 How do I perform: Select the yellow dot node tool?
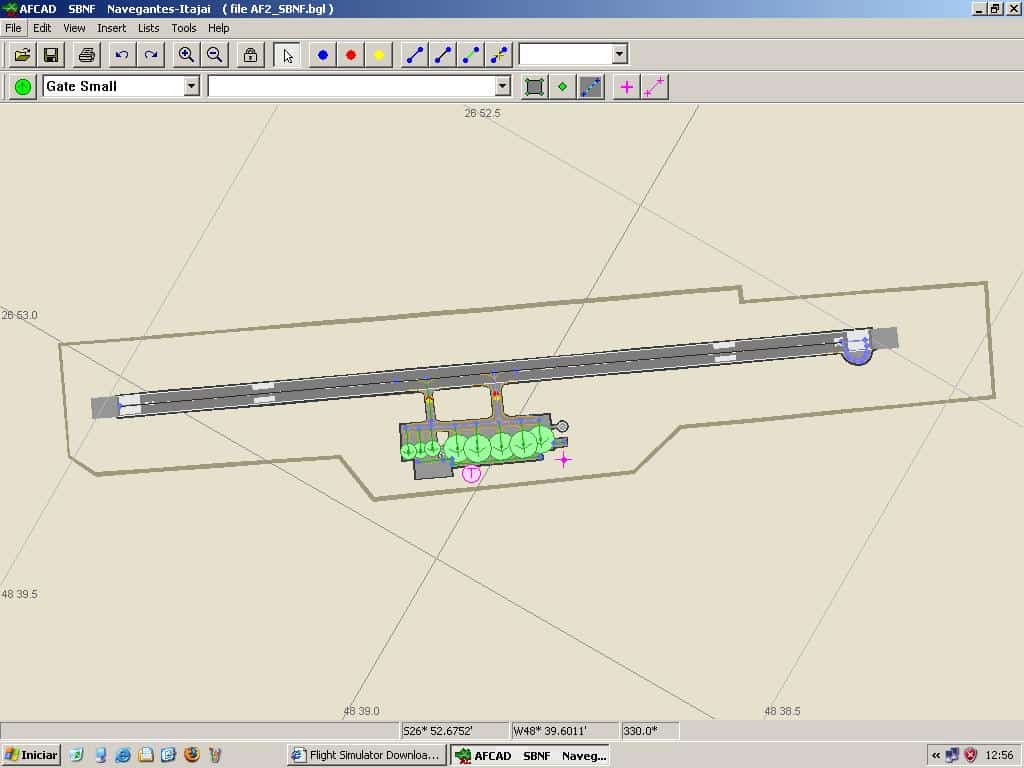tap(378, 55)
